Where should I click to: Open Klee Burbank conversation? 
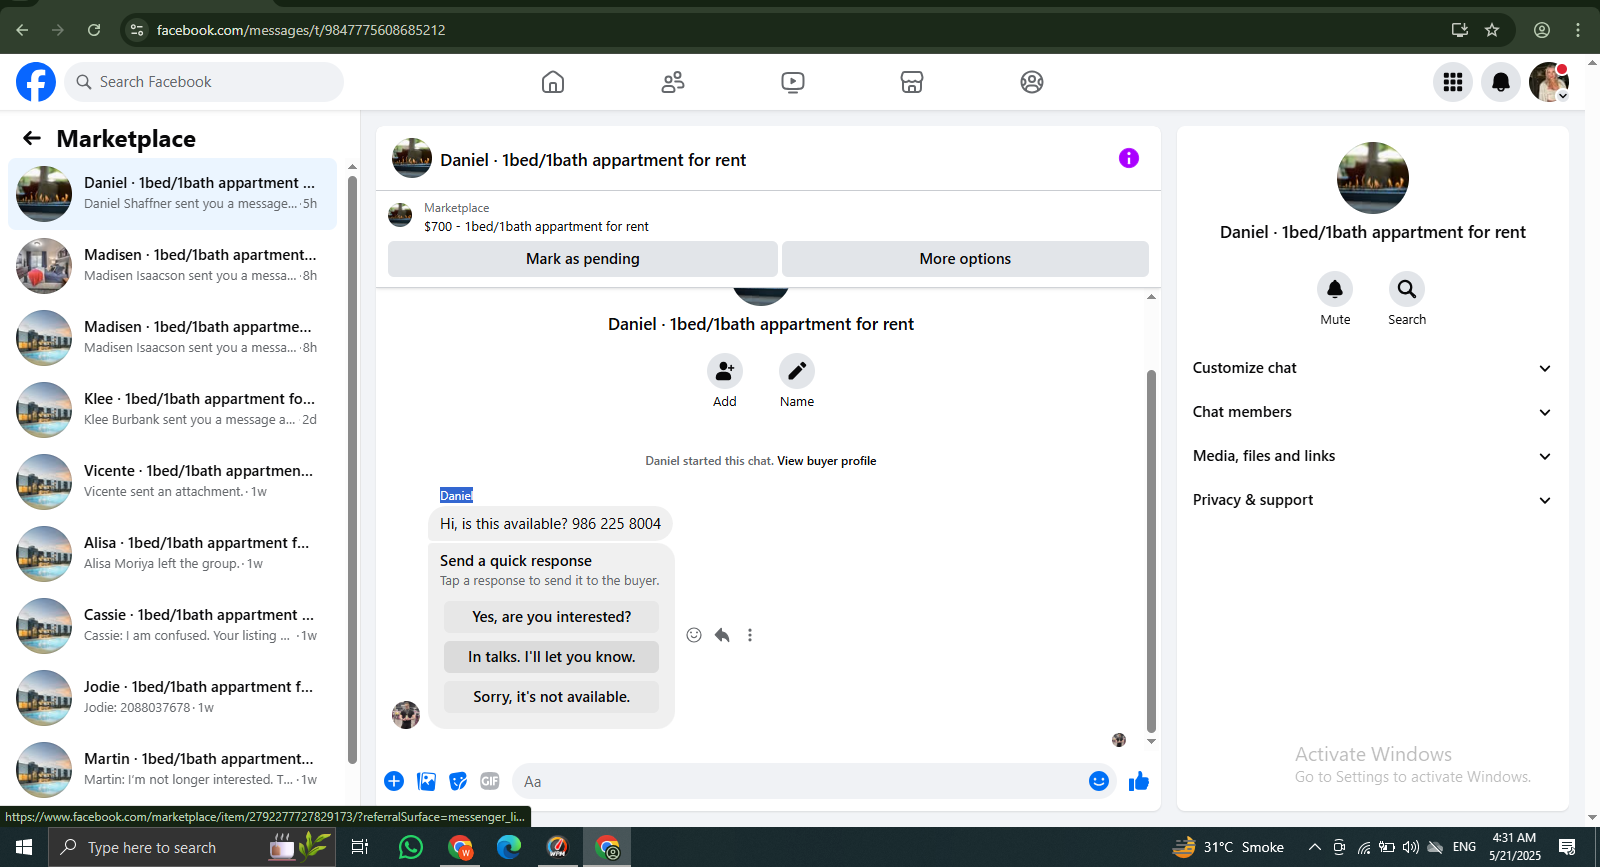point(173,410)
